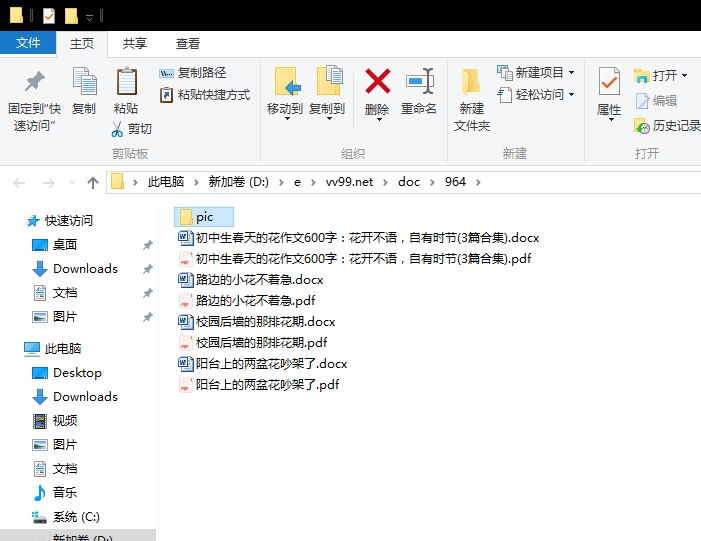Screen dimensions: 701x541
Task: Click the Back navigation arrow
Action: click(x=19, y=182)
